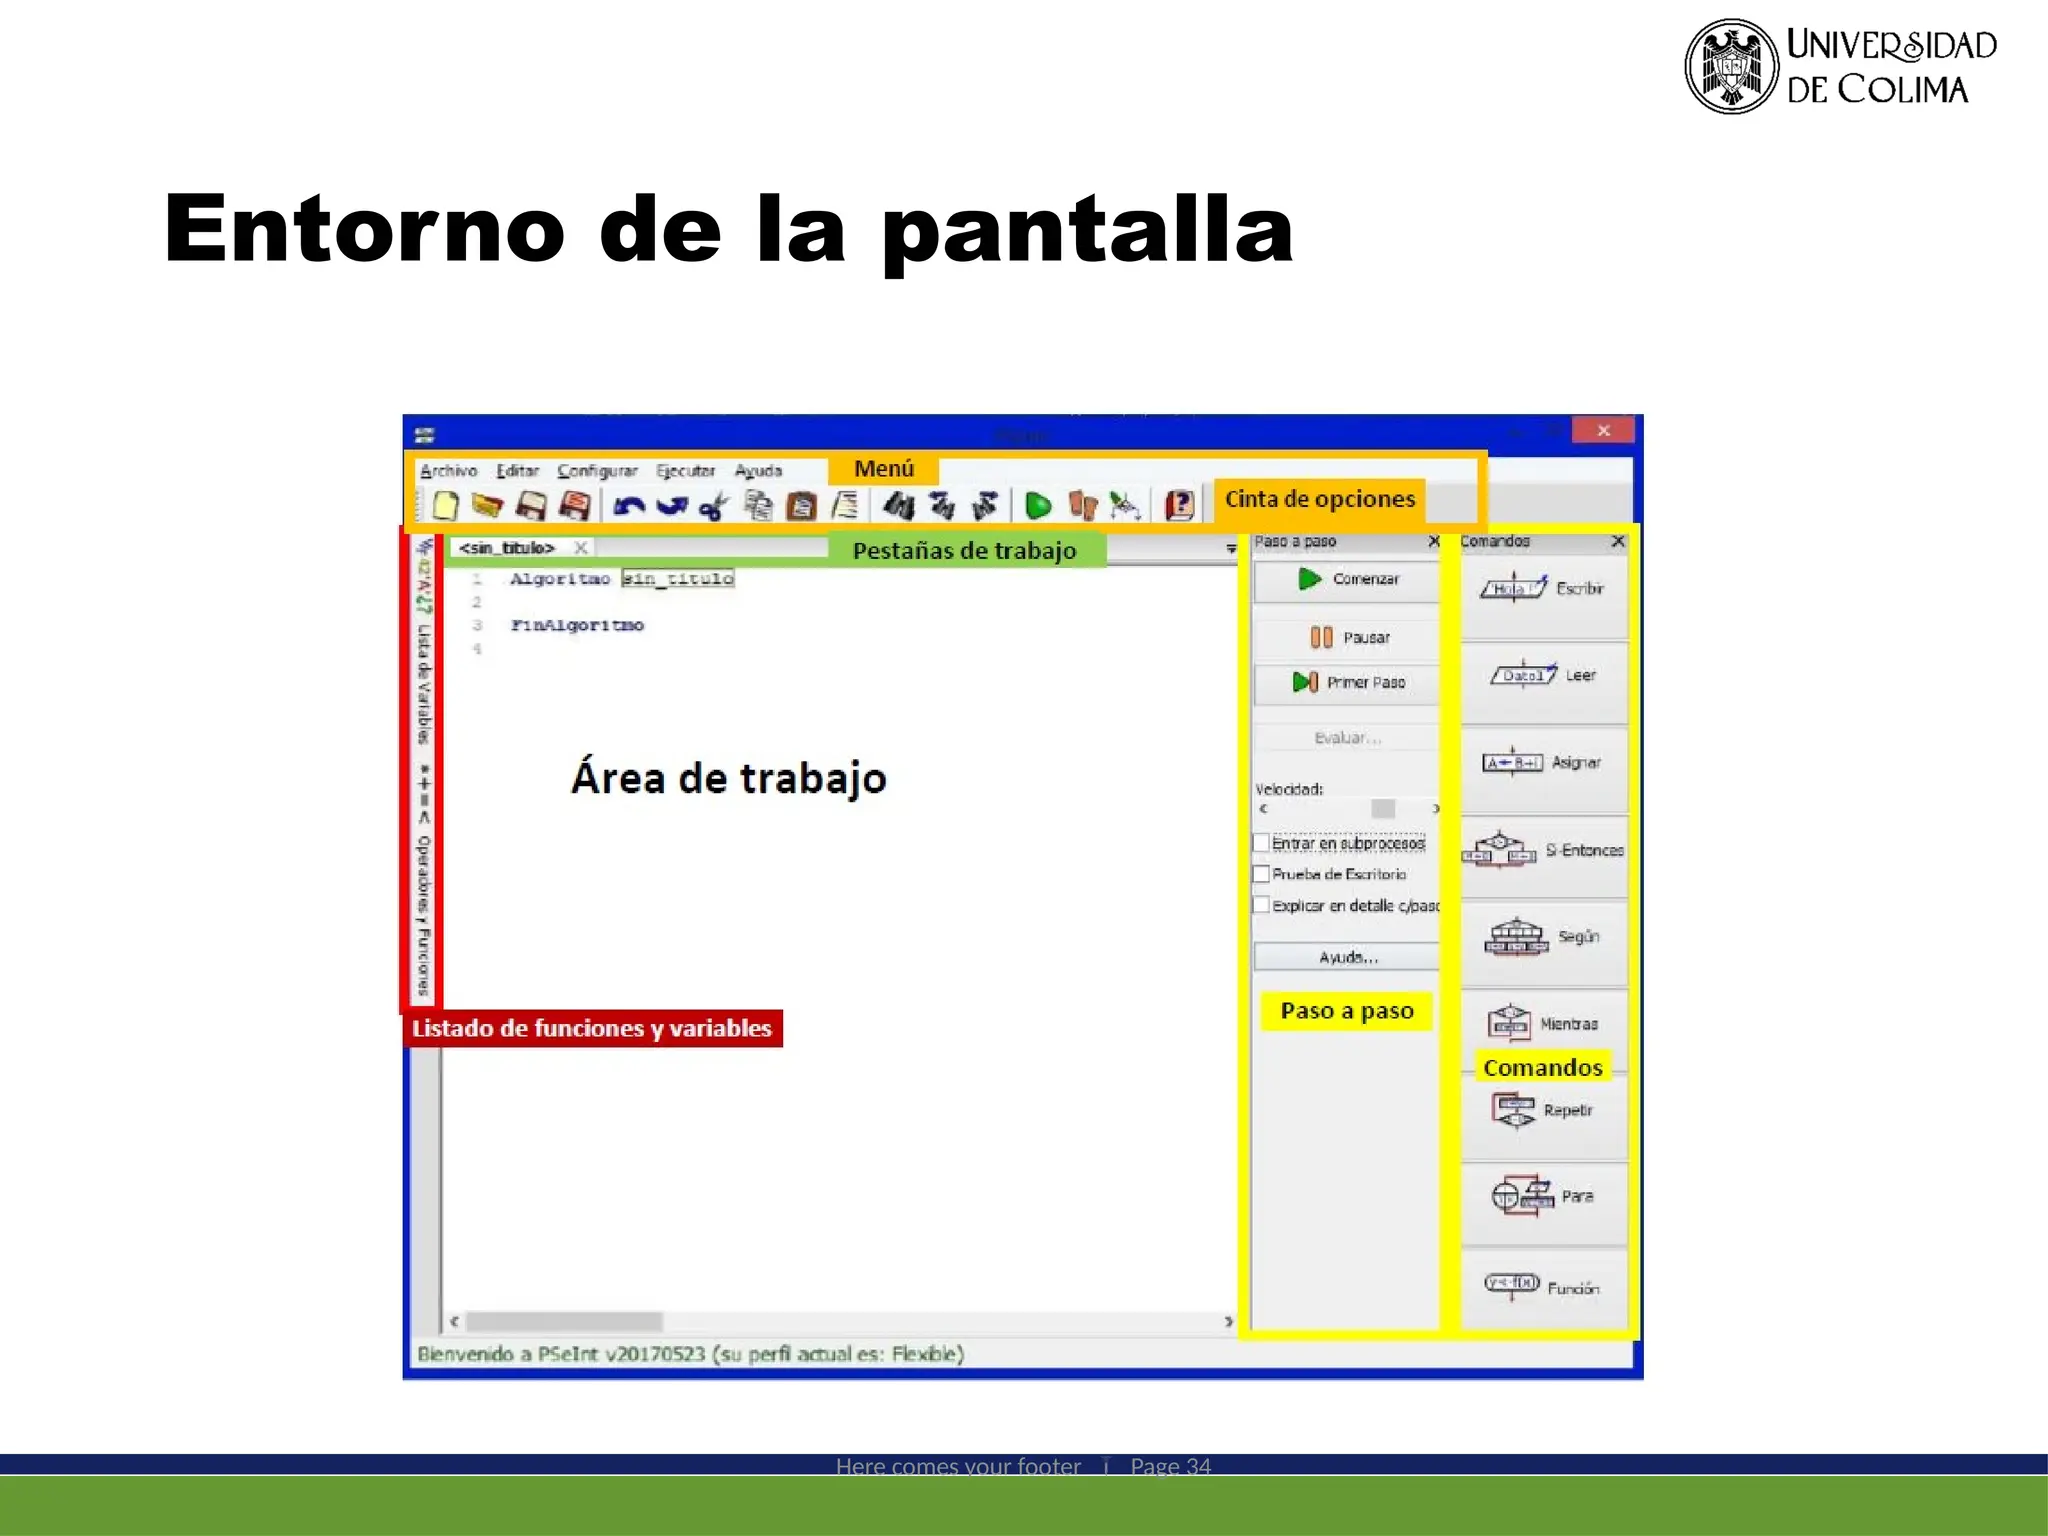
Task: Open the Ejecutar menu
Action: point(685,470)
